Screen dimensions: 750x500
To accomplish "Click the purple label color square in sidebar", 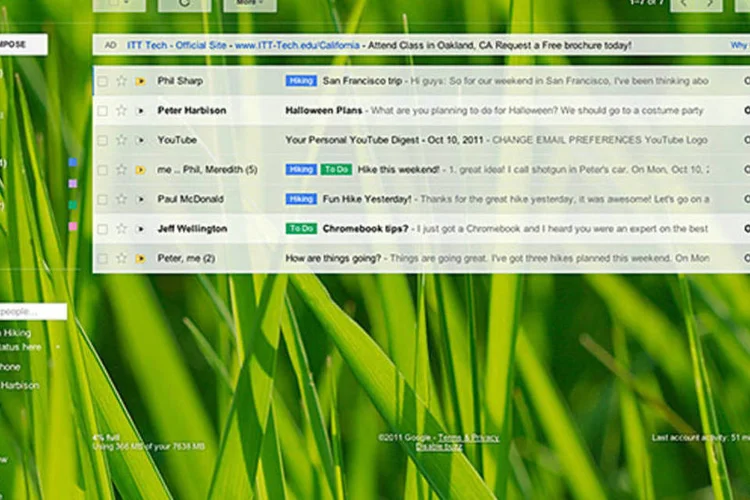I will click(73, 183).
